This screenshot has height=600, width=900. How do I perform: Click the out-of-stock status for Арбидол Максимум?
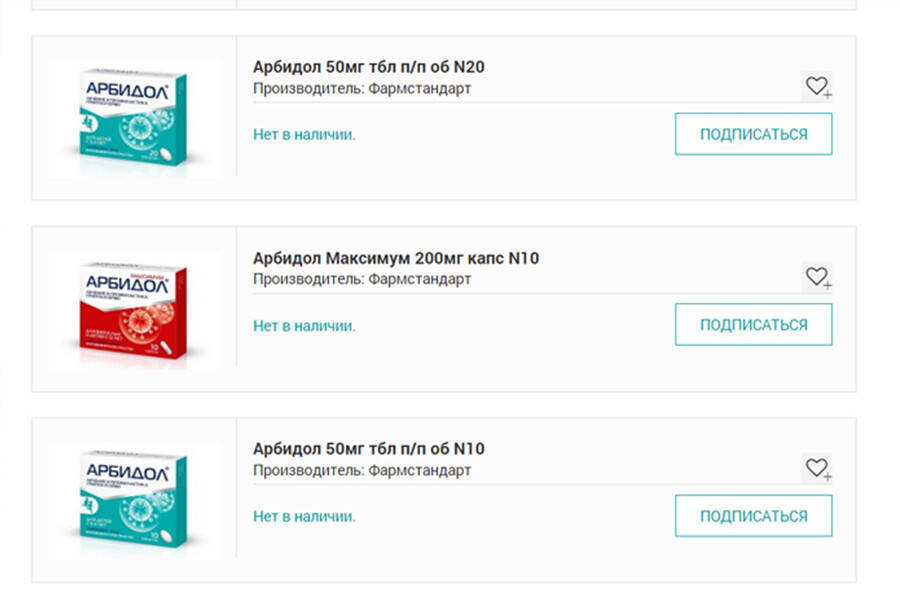(304, 325)
